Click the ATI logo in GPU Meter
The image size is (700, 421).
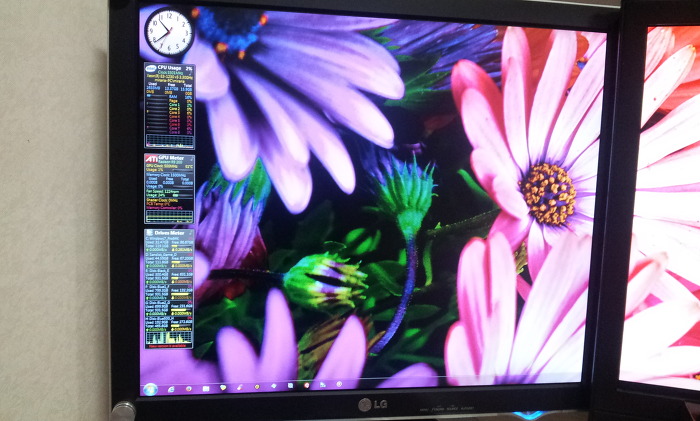[151, 159]
